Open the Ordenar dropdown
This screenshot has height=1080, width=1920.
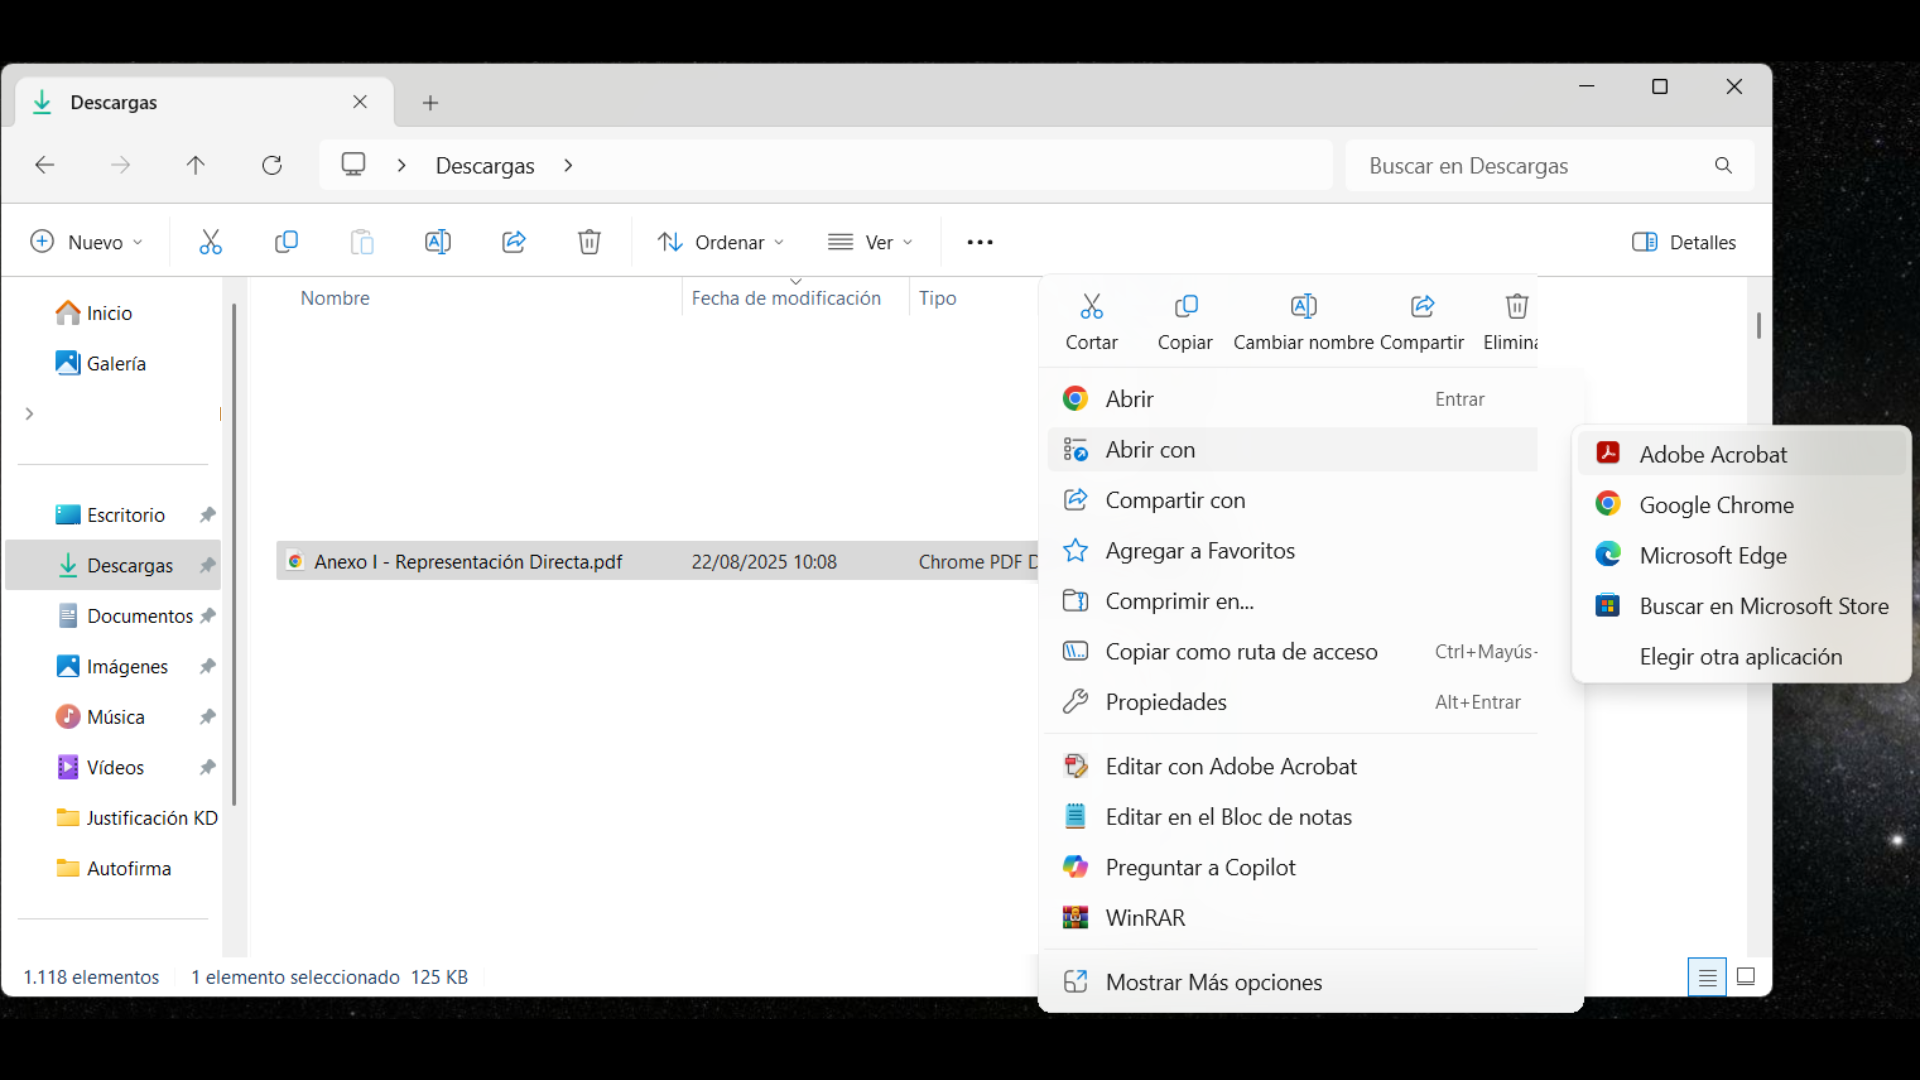click(x=720, y=242)
